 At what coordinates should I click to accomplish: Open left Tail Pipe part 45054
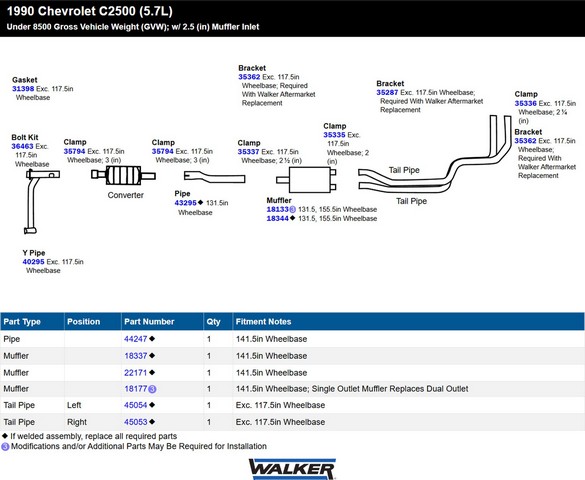coord(136,405)
